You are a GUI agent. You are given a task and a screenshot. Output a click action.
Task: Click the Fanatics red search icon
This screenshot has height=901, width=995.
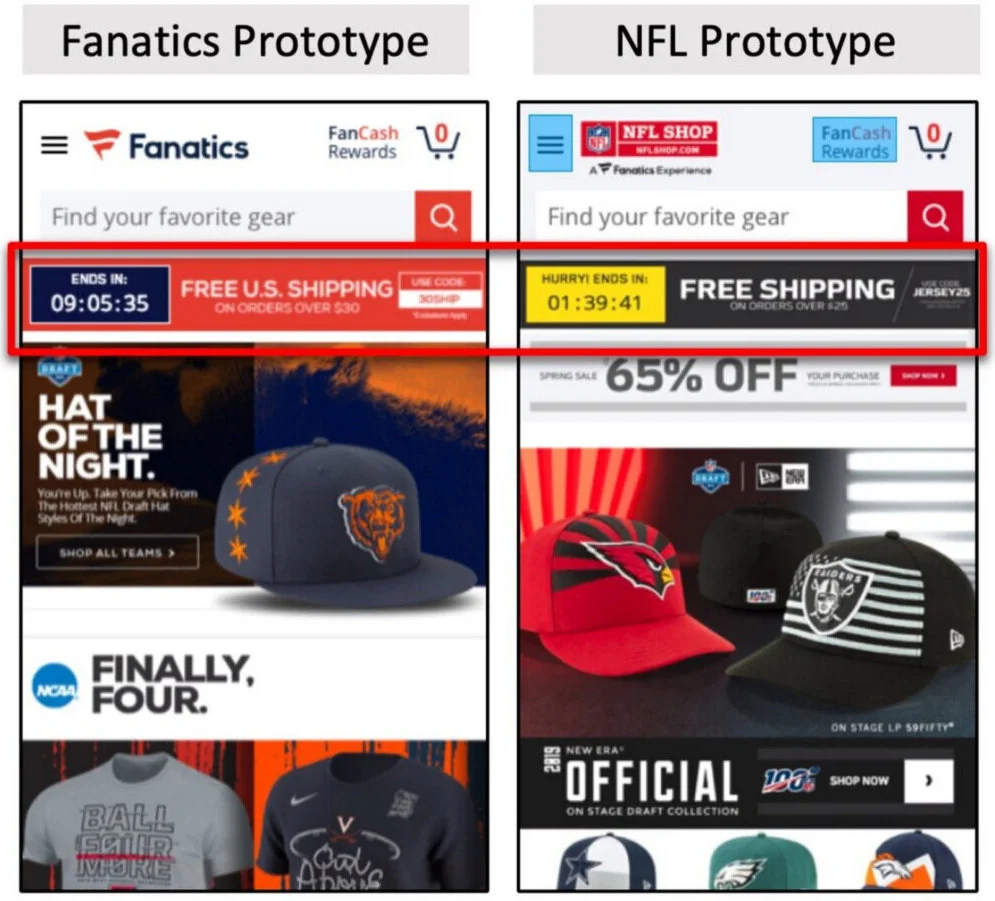pos(443,217)
